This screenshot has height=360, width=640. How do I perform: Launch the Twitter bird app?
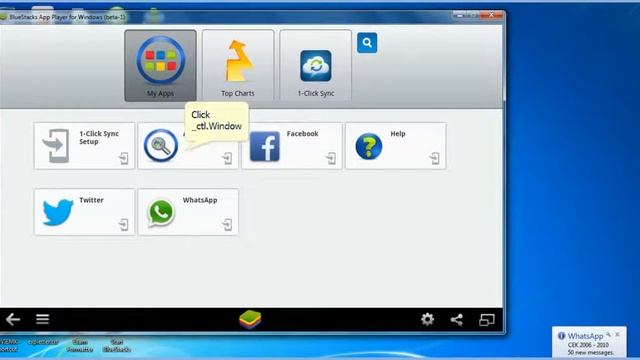pos(84,212)
